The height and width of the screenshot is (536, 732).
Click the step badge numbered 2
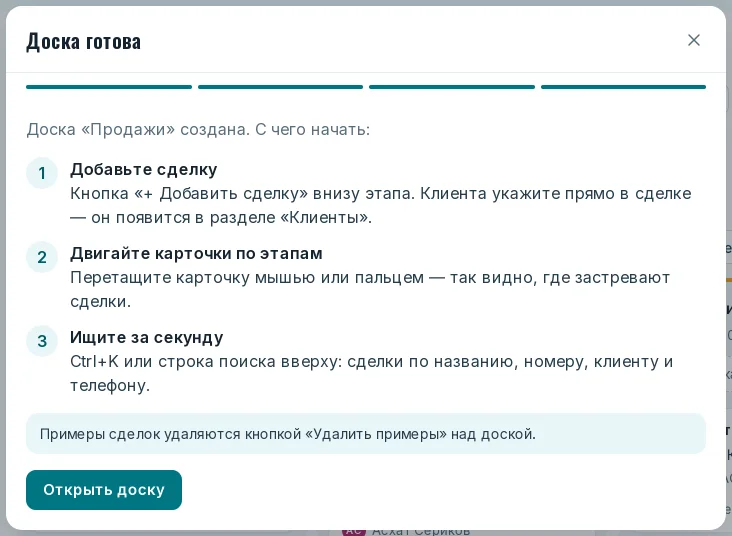[x=42, y=257]
